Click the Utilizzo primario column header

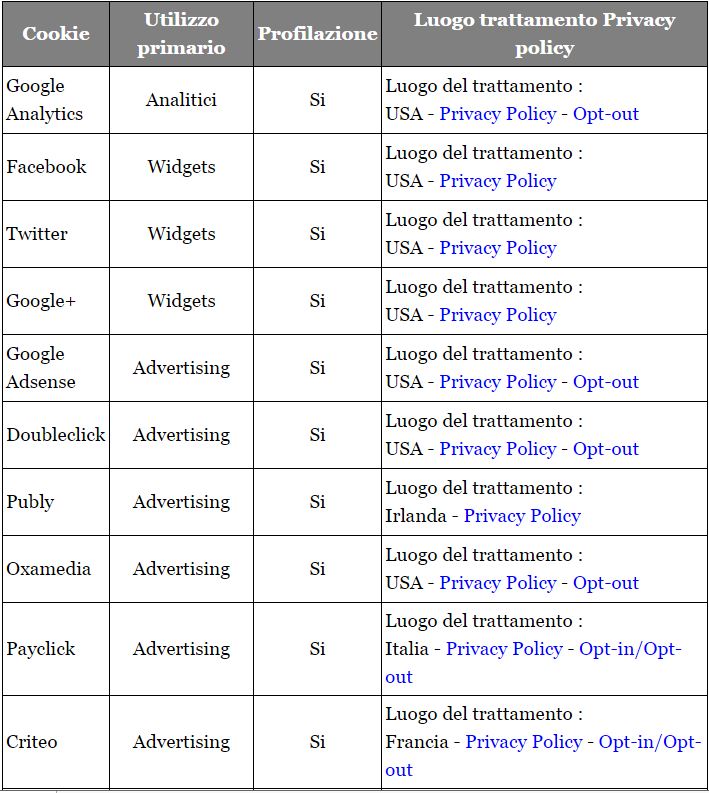[x=182, y=34]
